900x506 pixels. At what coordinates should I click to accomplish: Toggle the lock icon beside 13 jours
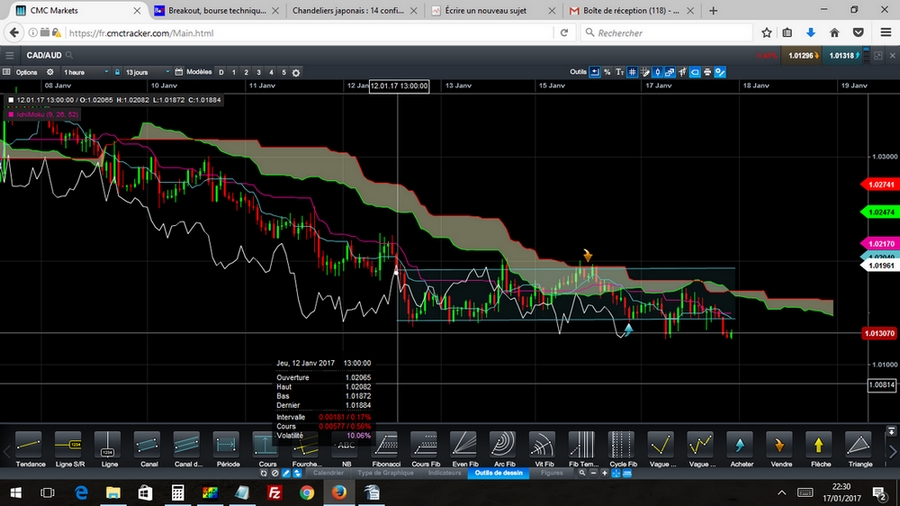pos(117,72)
